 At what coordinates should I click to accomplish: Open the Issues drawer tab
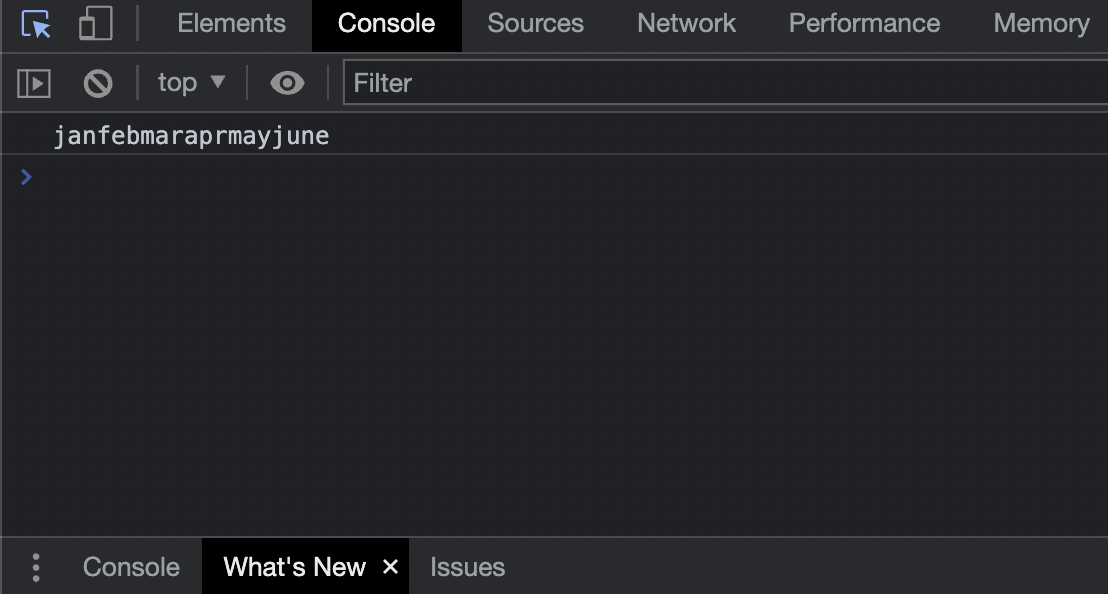click(467, 567)
